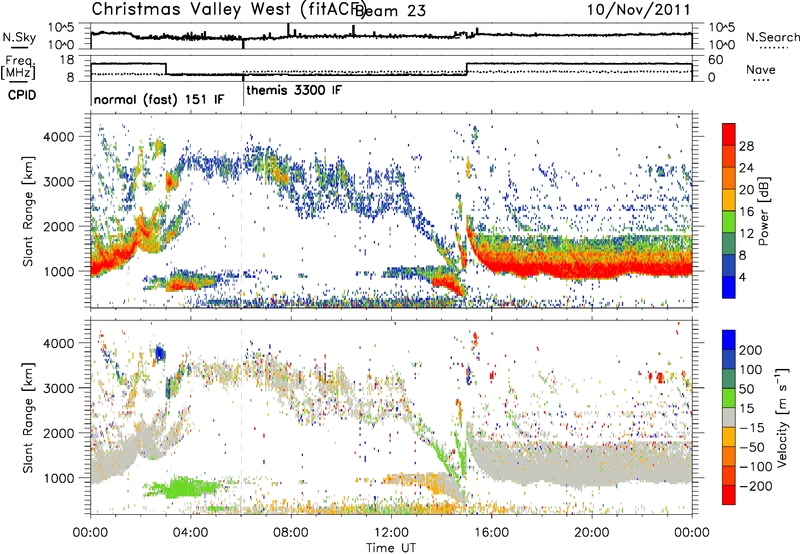The image size is (800, 554).
Task: Click the 'CPID' row label
Action: [x=22, y=95]
